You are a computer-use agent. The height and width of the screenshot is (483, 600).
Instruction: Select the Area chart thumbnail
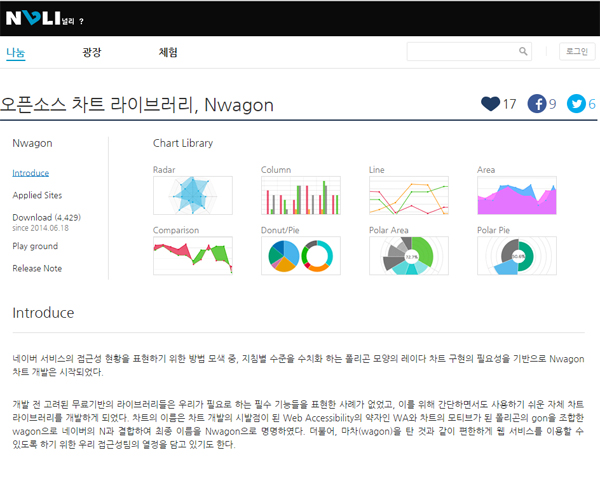pos(517,195)
